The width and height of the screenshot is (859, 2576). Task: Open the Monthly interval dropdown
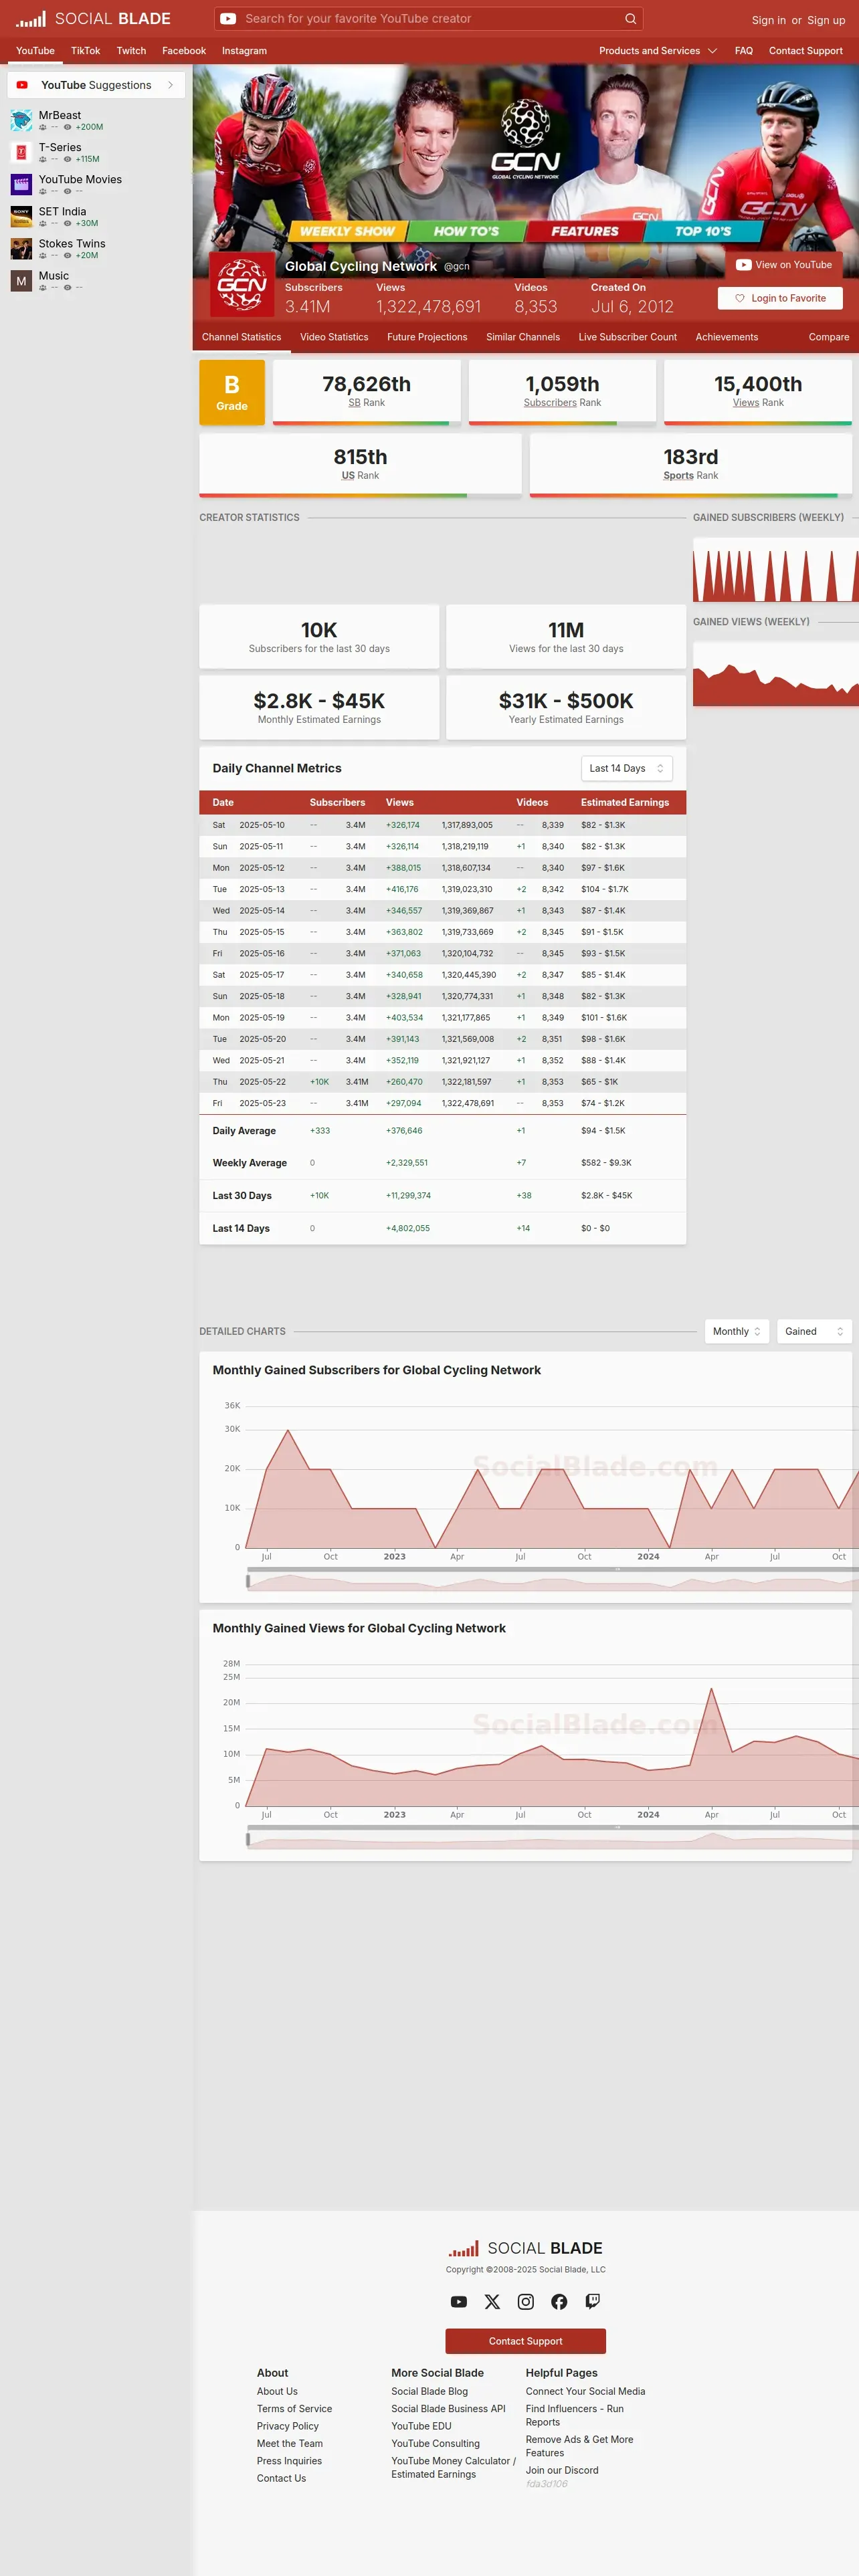coord(737,1331)
